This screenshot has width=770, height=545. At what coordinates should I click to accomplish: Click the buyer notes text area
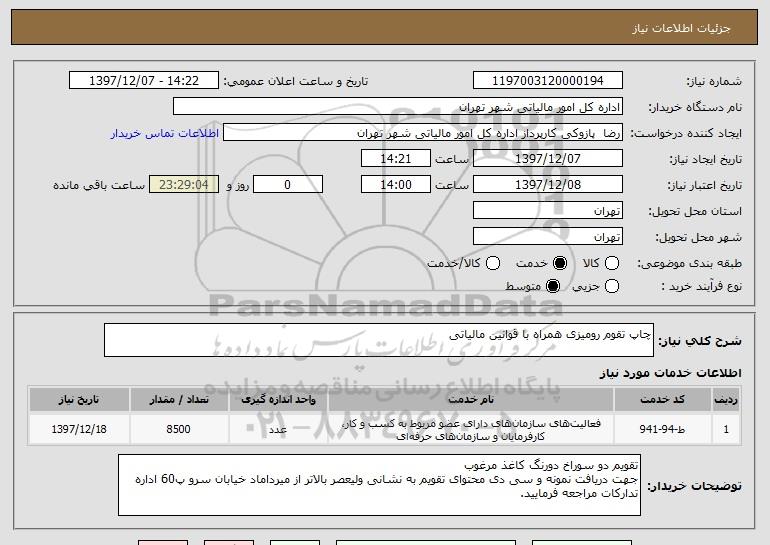click(x=379, y=485)
